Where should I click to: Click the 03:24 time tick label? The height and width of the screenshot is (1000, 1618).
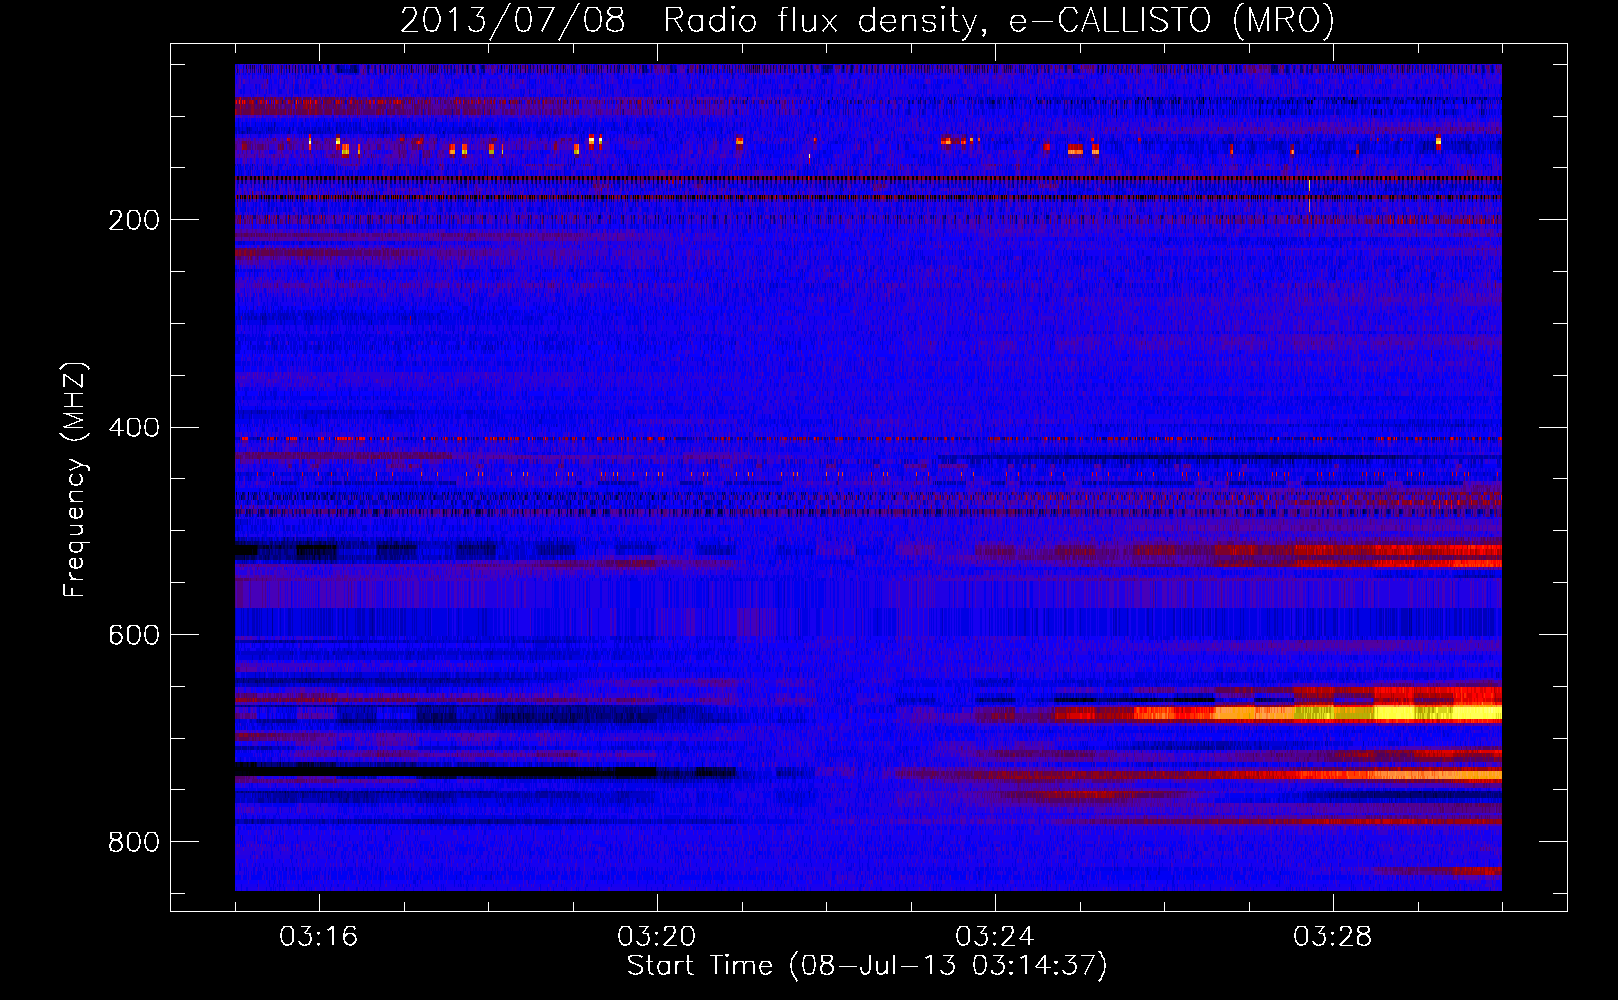pos(995,936)
